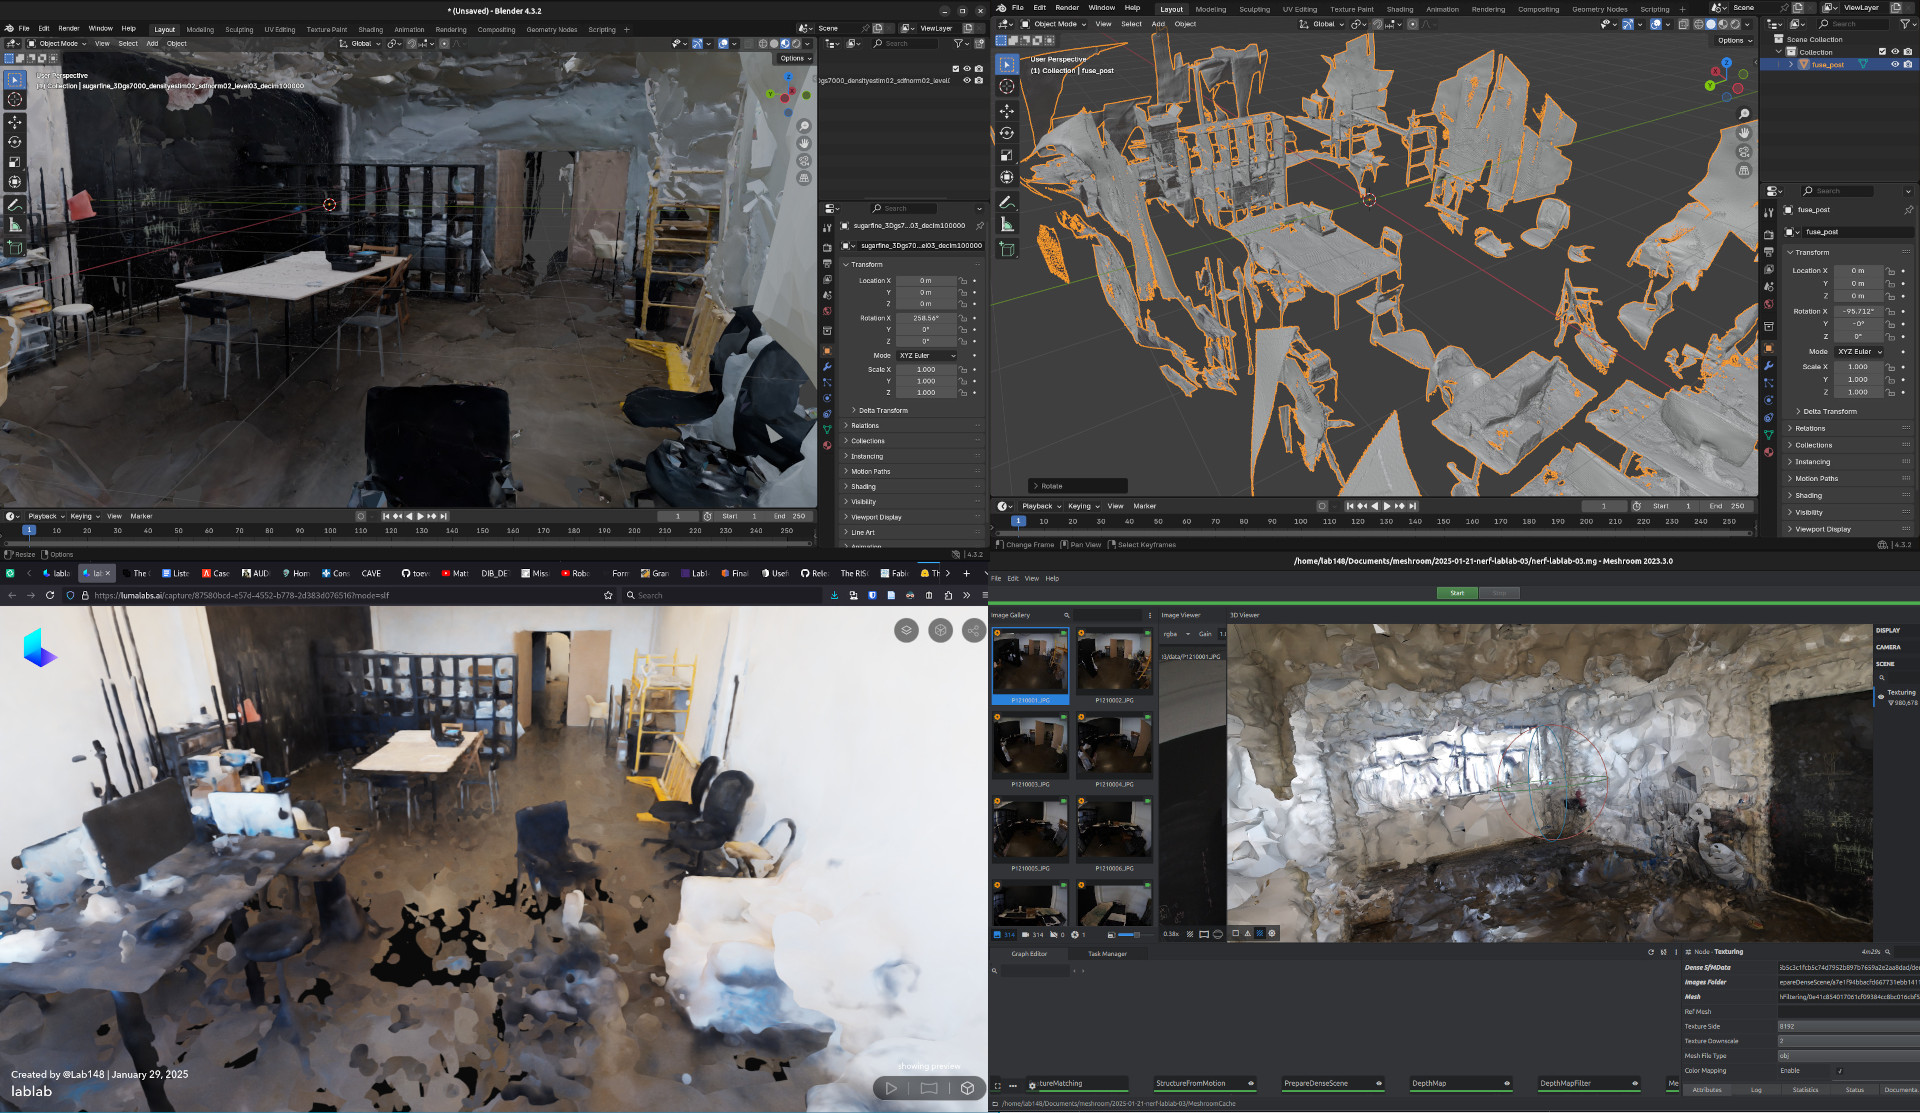This screenshot has height=1113, width=1920.
Task: Click Add Cube tool in left Blender toolbar
Action: [14, 247]
